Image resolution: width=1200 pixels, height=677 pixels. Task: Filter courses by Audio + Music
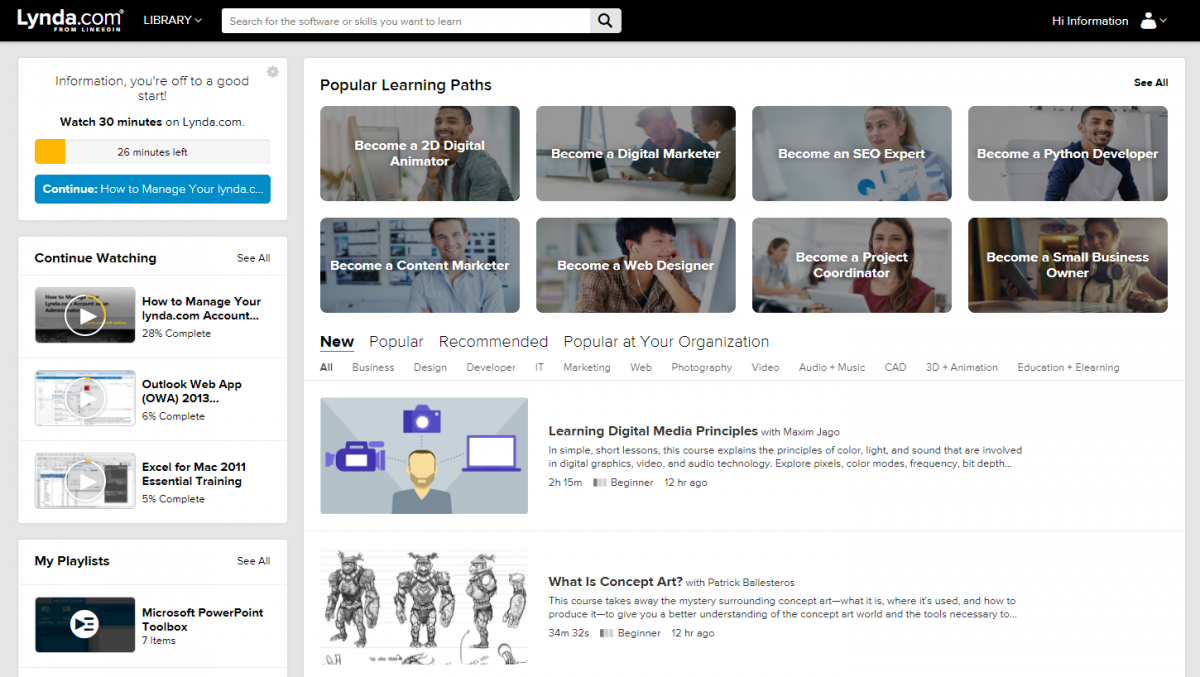click(832, 367)
